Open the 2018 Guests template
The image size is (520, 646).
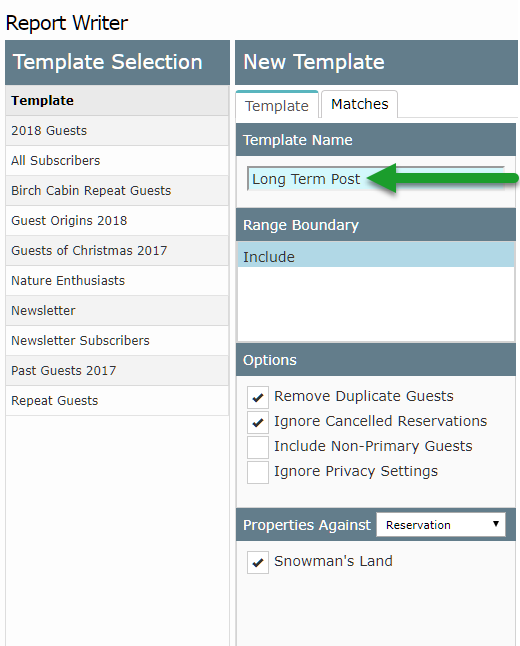(x=117, y=131)
